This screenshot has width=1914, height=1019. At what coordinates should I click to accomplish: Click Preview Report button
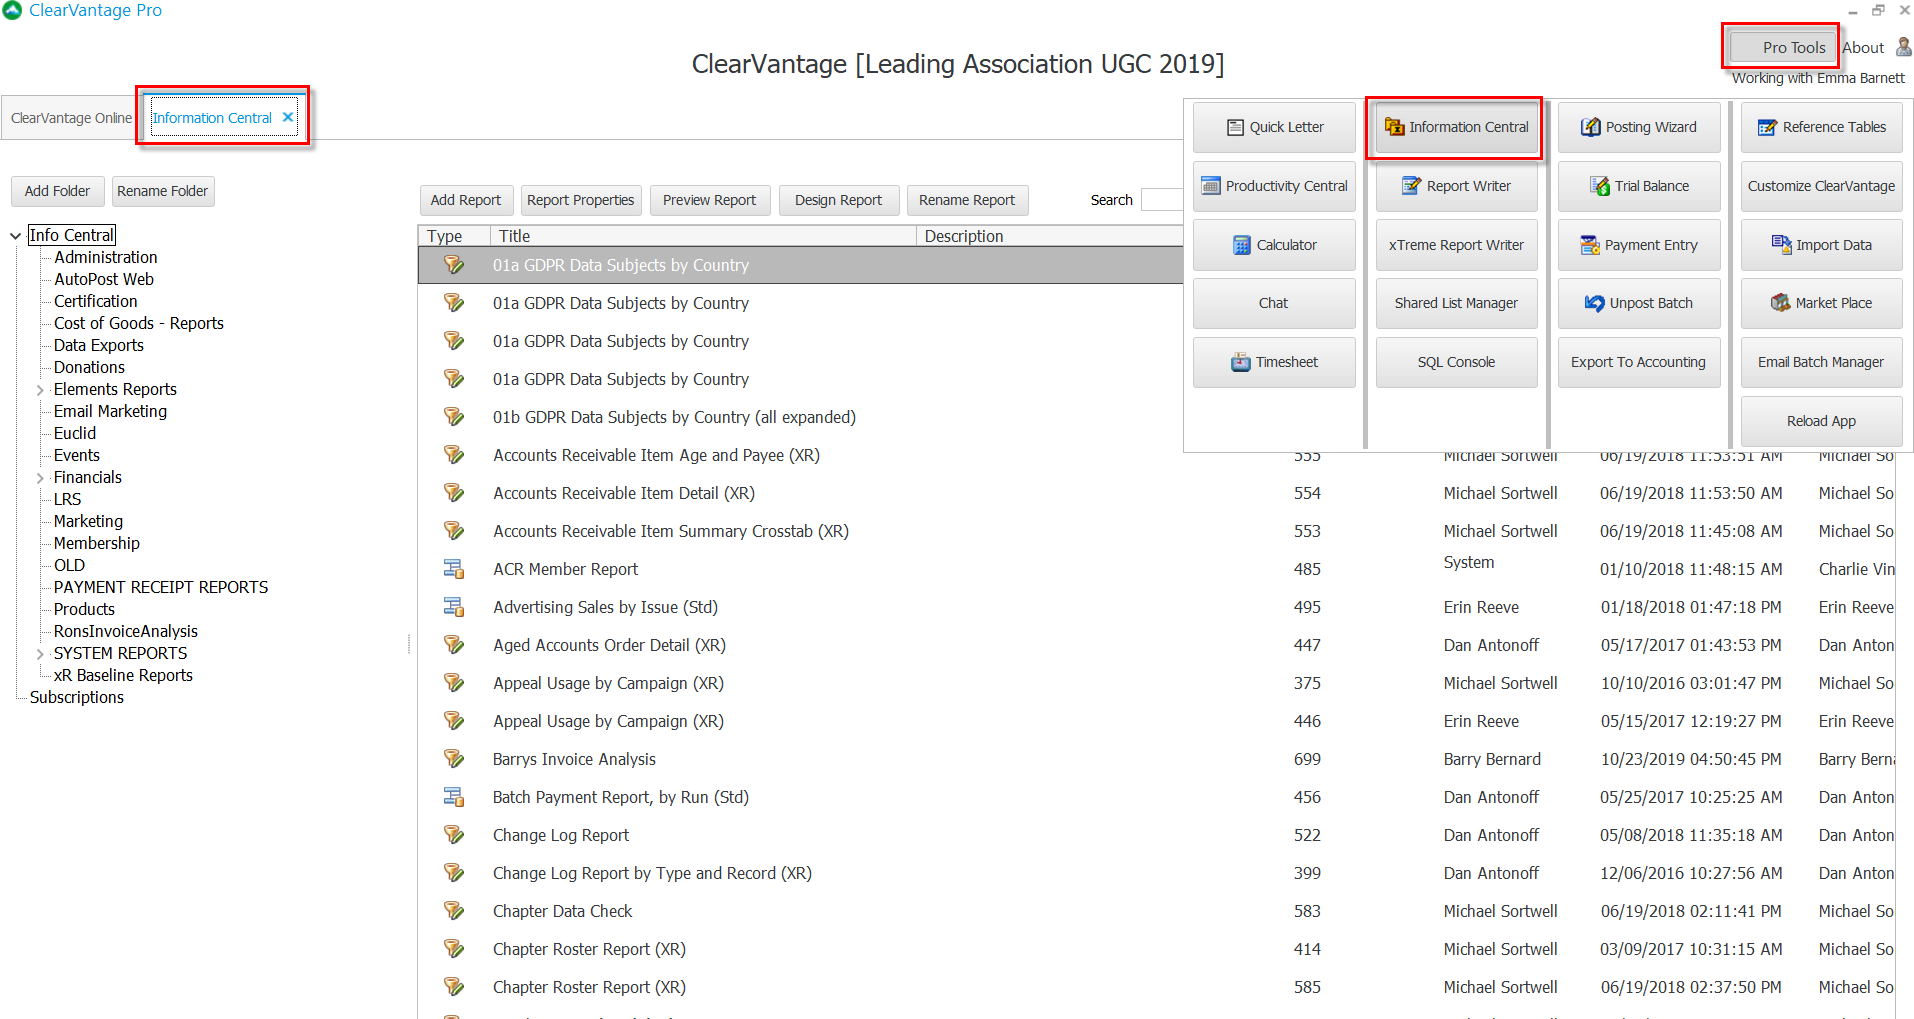[x=710, y=200]
